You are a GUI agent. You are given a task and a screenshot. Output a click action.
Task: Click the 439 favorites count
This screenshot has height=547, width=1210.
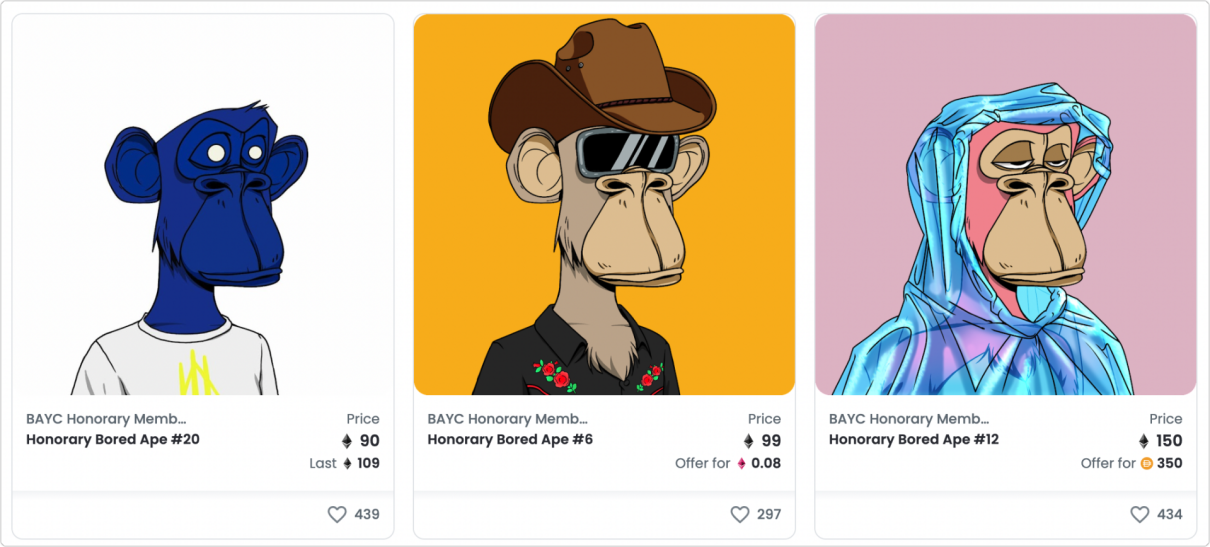tap(367, 514)
